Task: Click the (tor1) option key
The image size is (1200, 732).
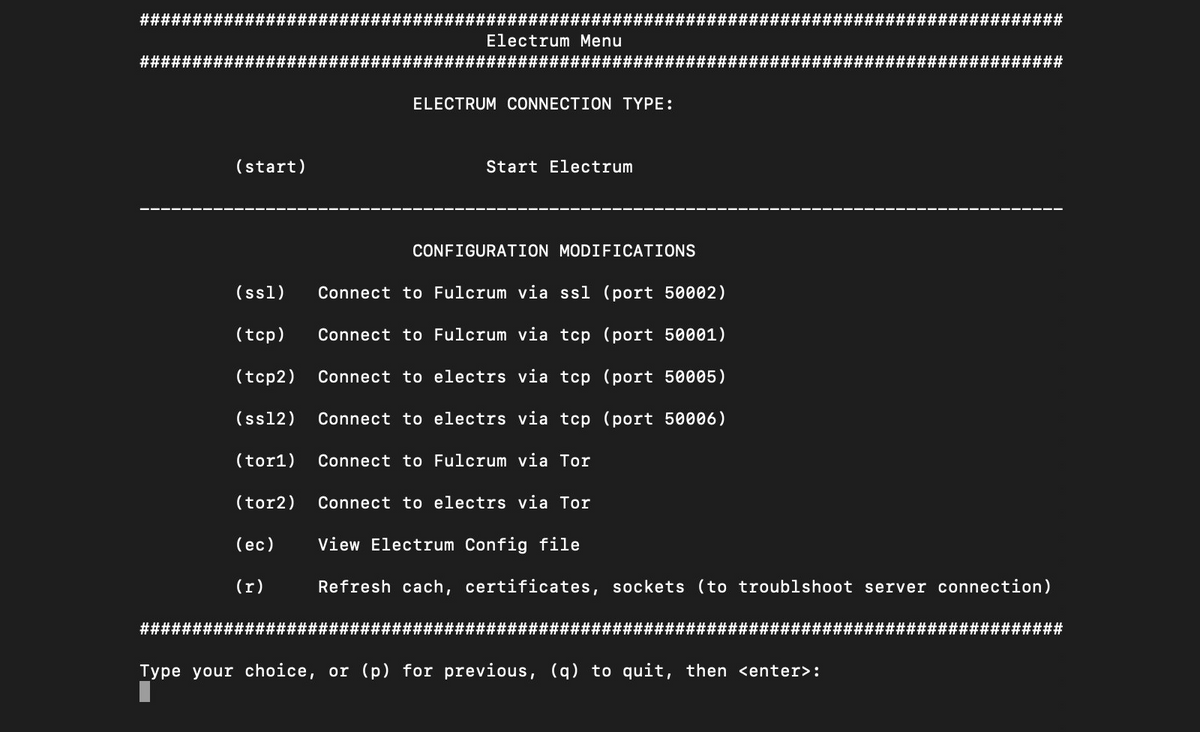Action: (265, 461)
